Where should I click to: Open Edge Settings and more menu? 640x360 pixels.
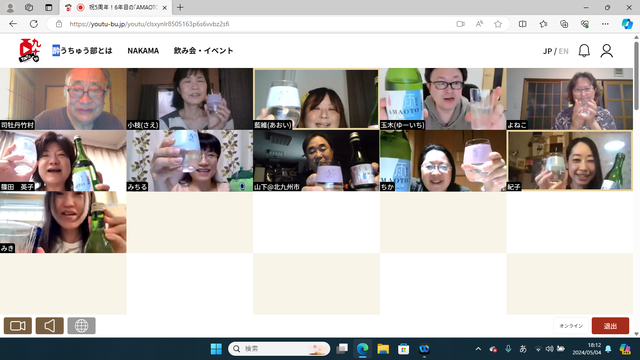pos(605,24)
